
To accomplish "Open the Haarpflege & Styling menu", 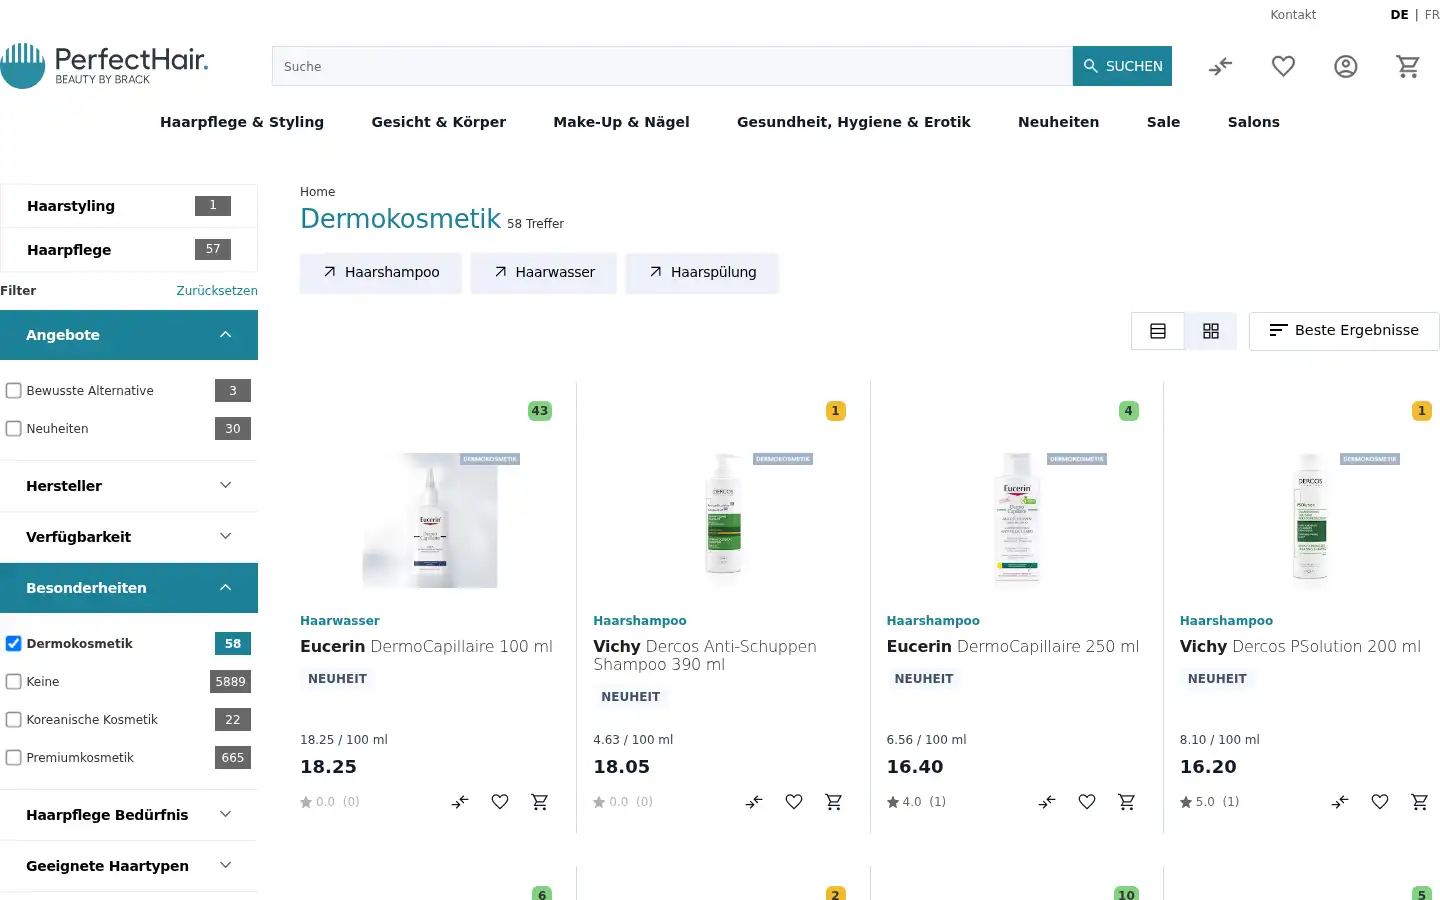I will point(242,122).
